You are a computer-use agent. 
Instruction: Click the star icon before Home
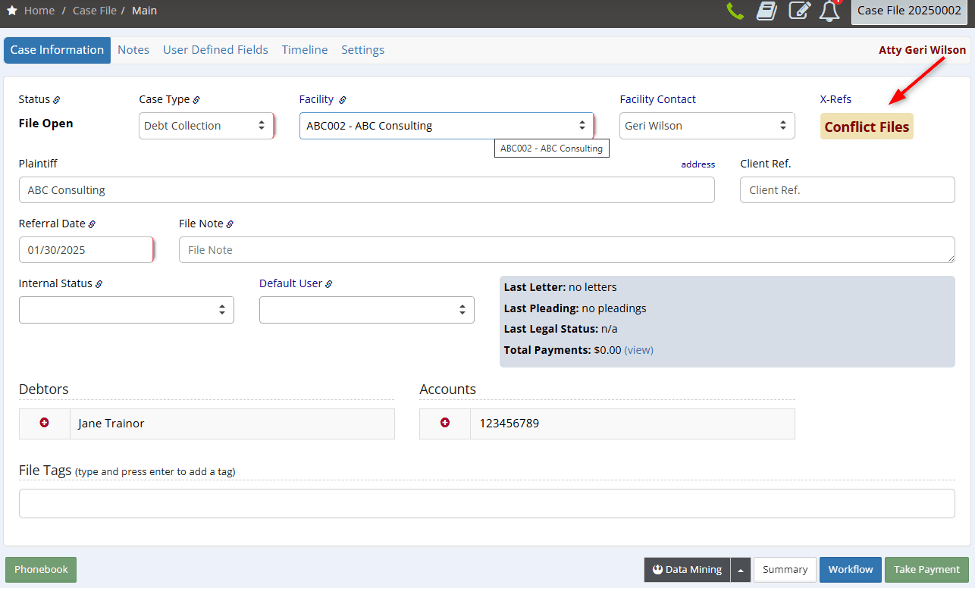tap(12, 10)
